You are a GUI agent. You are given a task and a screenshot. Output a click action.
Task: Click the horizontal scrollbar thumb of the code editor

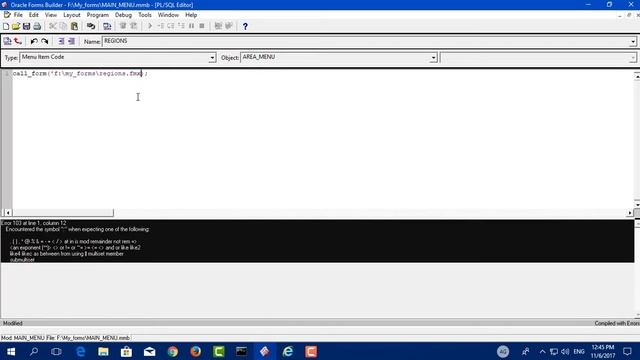[x=63, y=213]
